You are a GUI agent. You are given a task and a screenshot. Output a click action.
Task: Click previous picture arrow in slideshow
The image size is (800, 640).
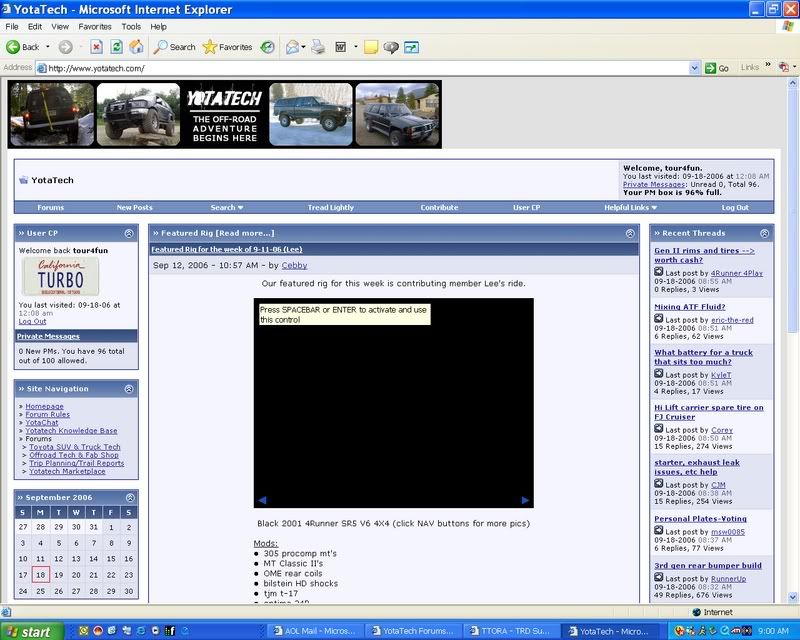point(262,500)
